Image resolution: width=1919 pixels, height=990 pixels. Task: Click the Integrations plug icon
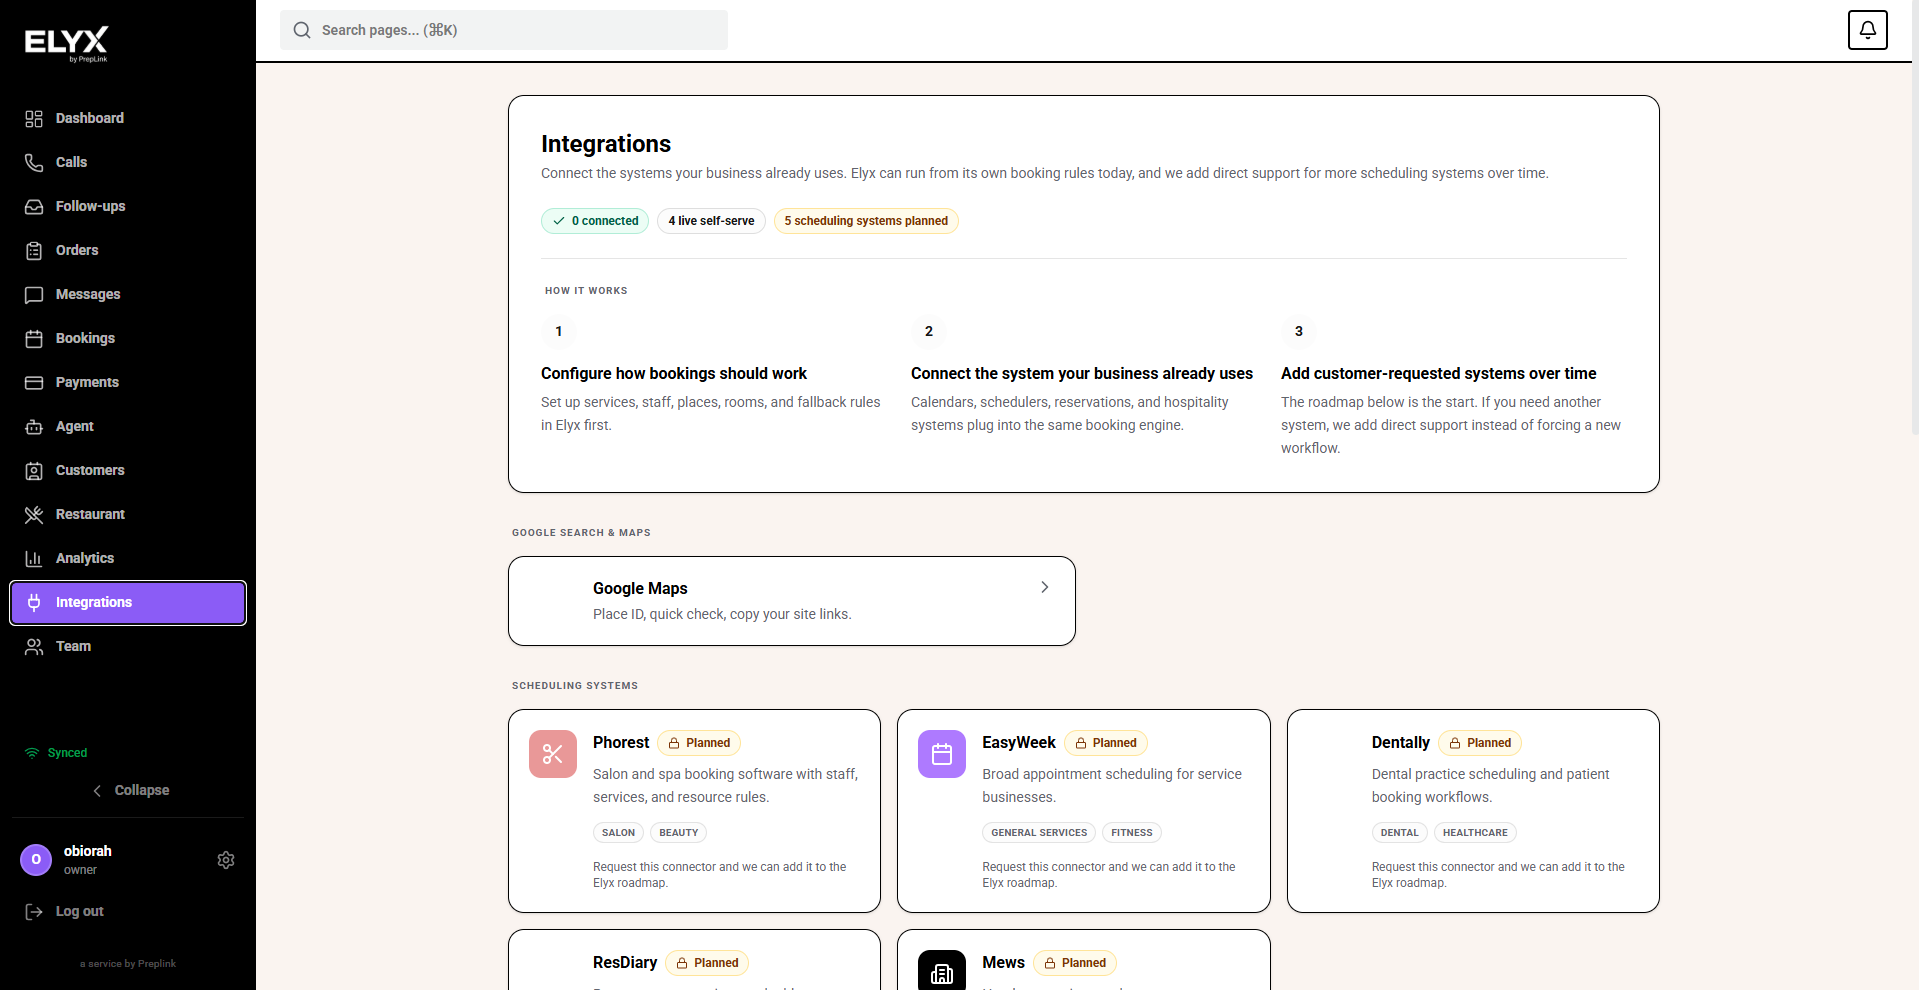tap(34, 603)
